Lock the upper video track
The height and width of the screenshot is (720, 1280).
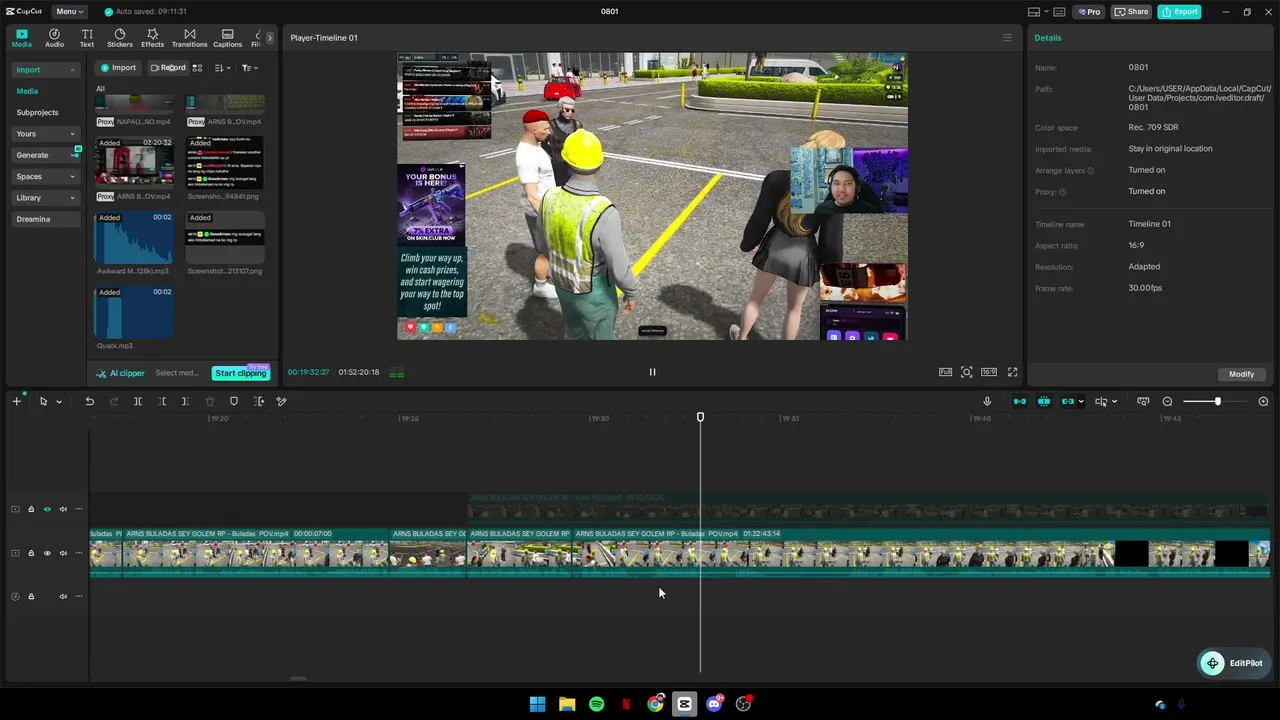(x=31, y=509)
